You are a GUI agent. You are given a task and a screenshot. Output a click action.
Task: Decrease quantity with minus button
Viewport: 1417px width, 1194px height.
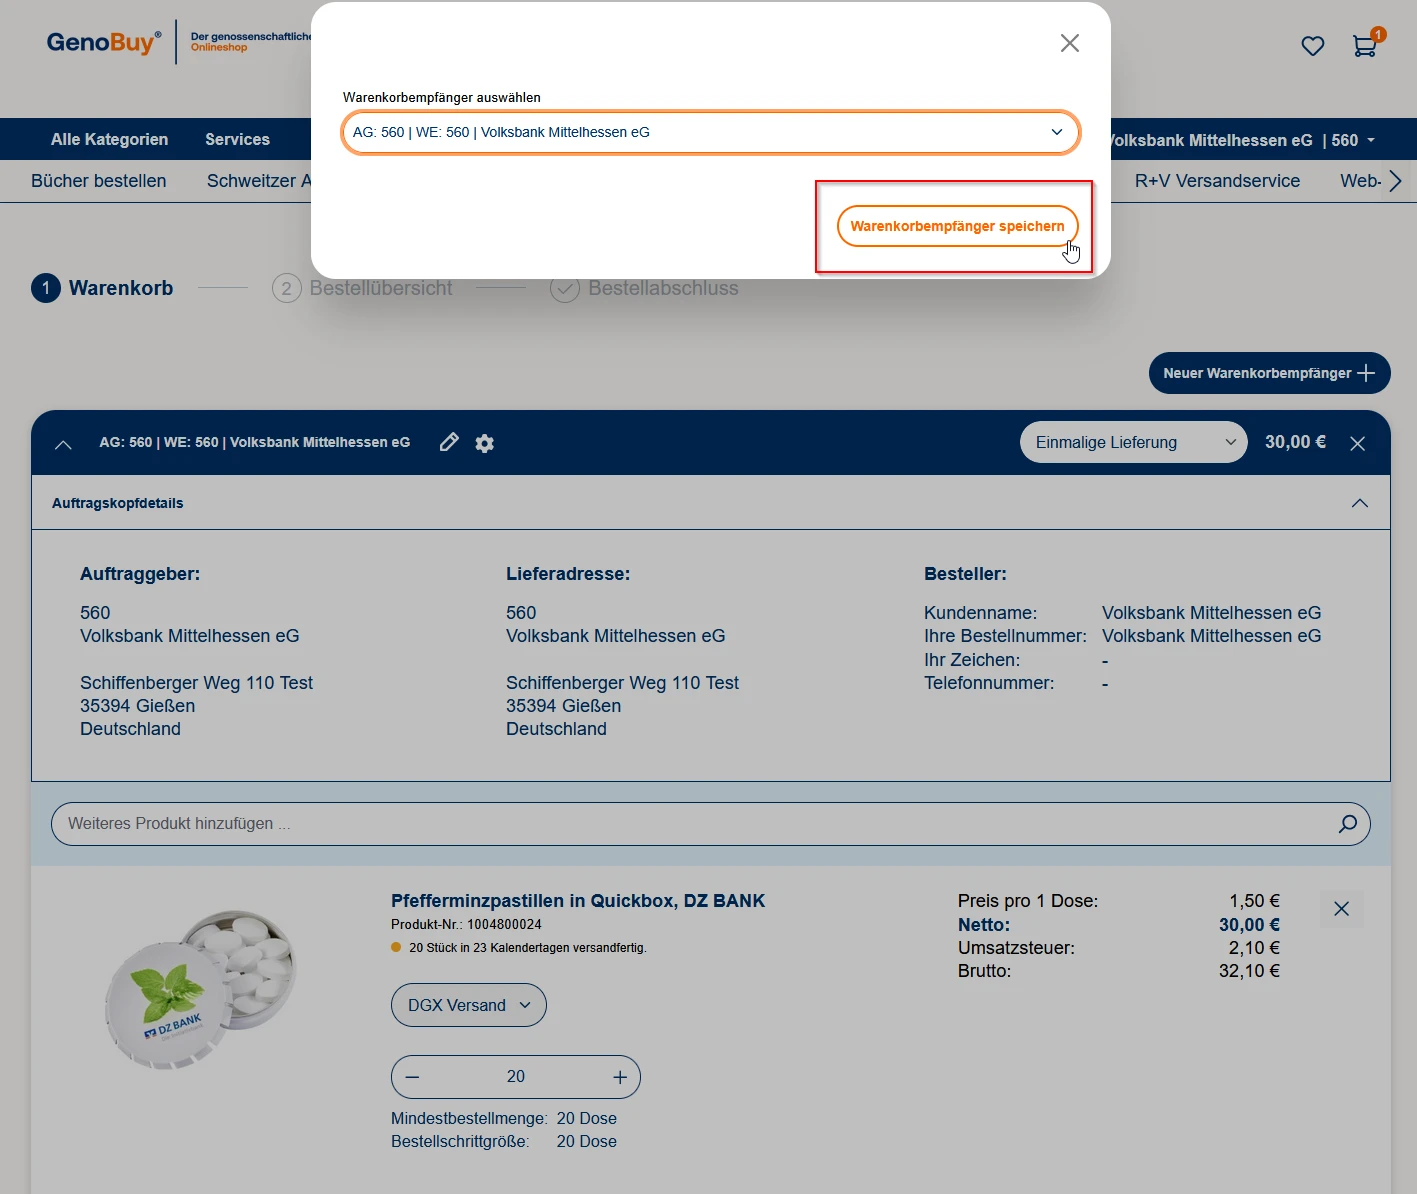tap(413, 1077)
